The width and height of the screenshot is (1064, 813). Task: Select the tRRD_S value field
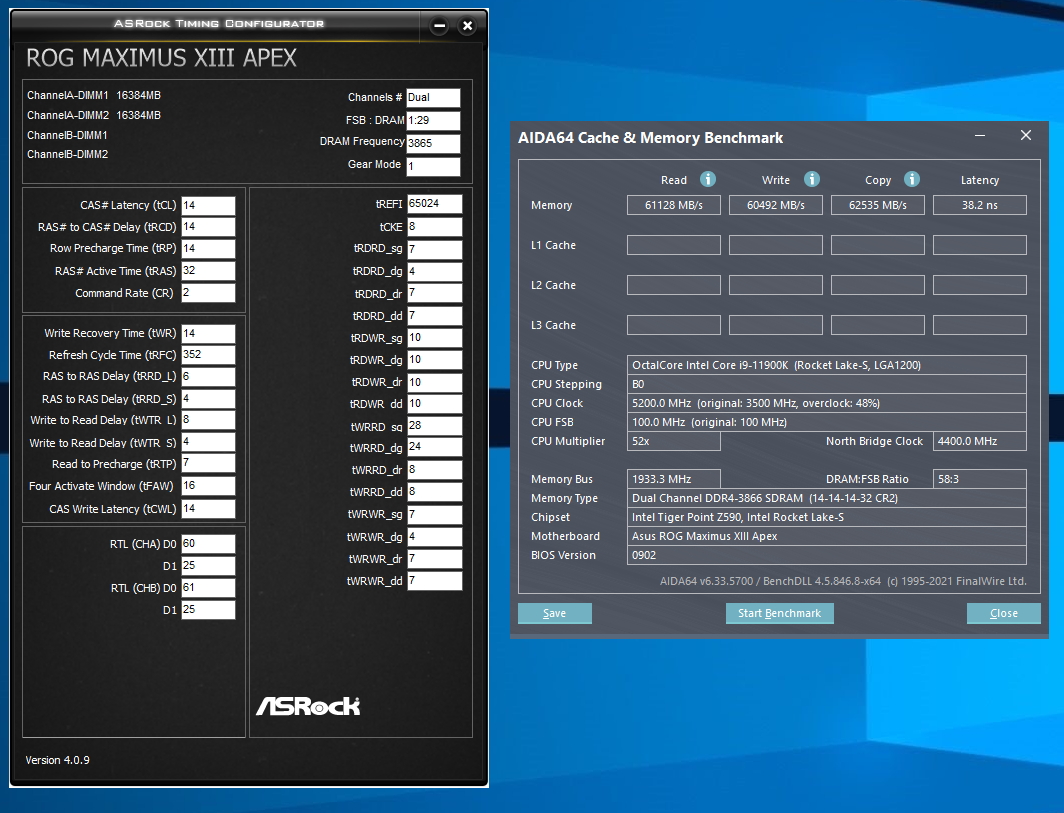click(208, 399)
